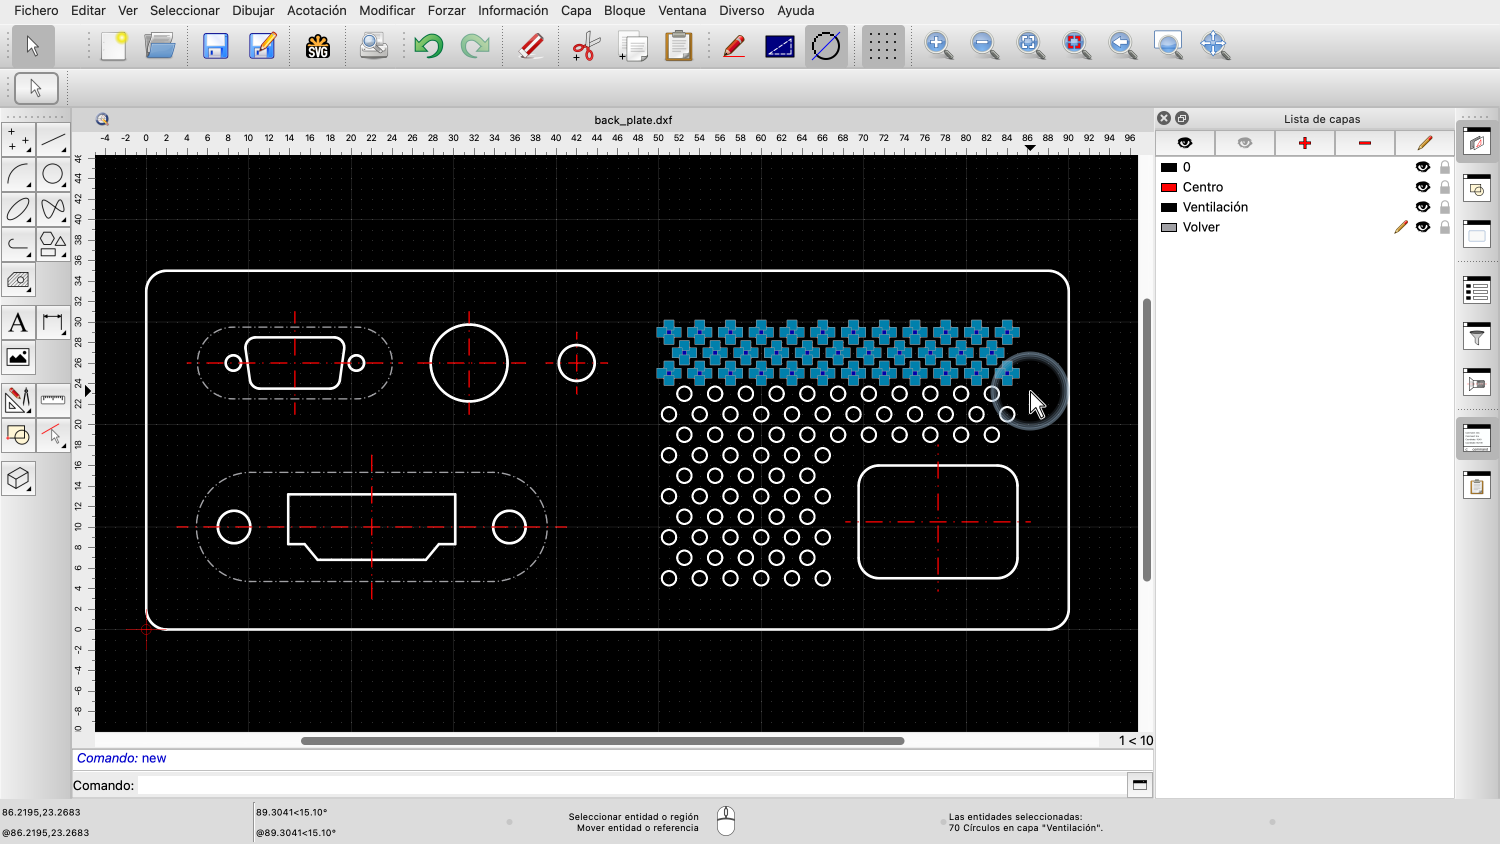The image size is (1500, 844).
Task: Toggle visibility of Ventilación layer
Action: (x=1422, y=207)
